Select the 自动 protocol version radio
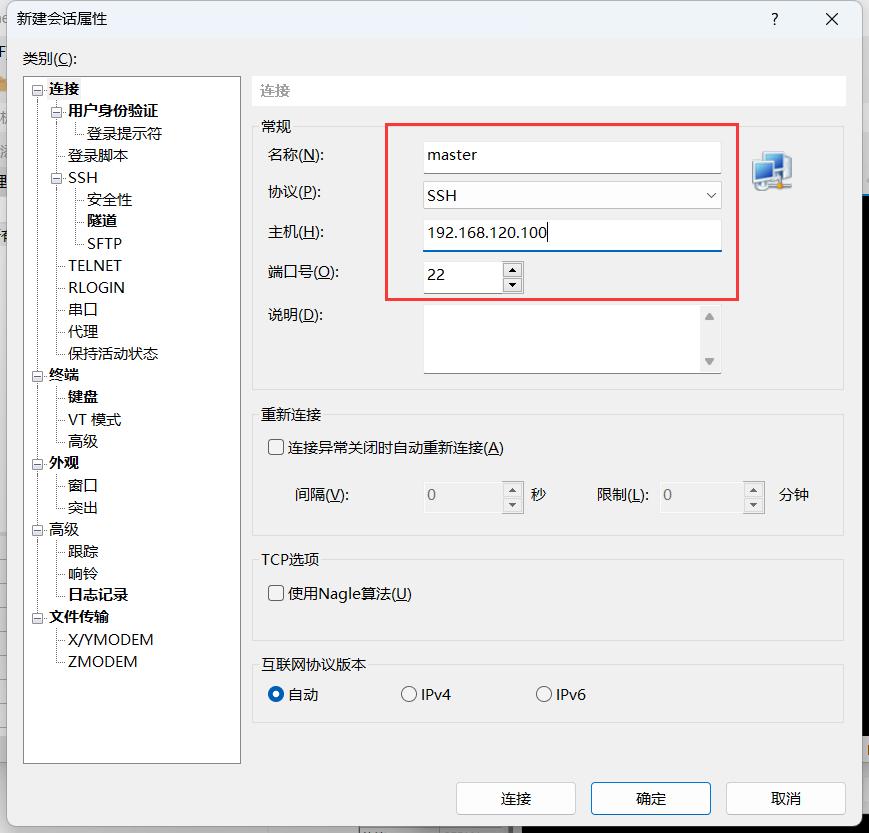 [275, 694]
